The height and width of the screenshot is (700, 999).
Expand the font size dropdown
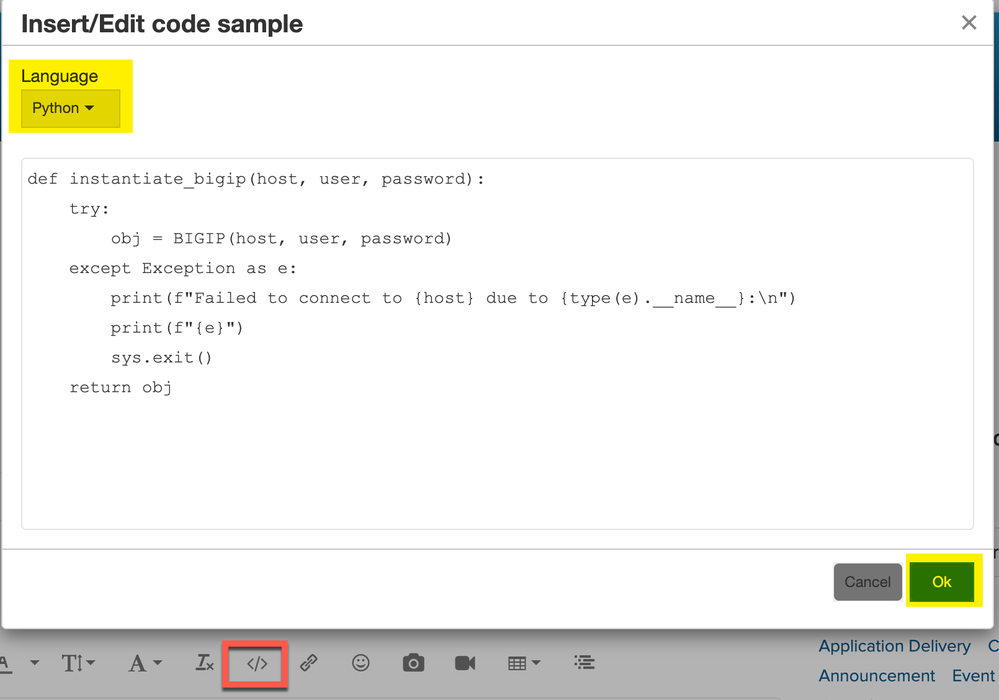point(79,663)
